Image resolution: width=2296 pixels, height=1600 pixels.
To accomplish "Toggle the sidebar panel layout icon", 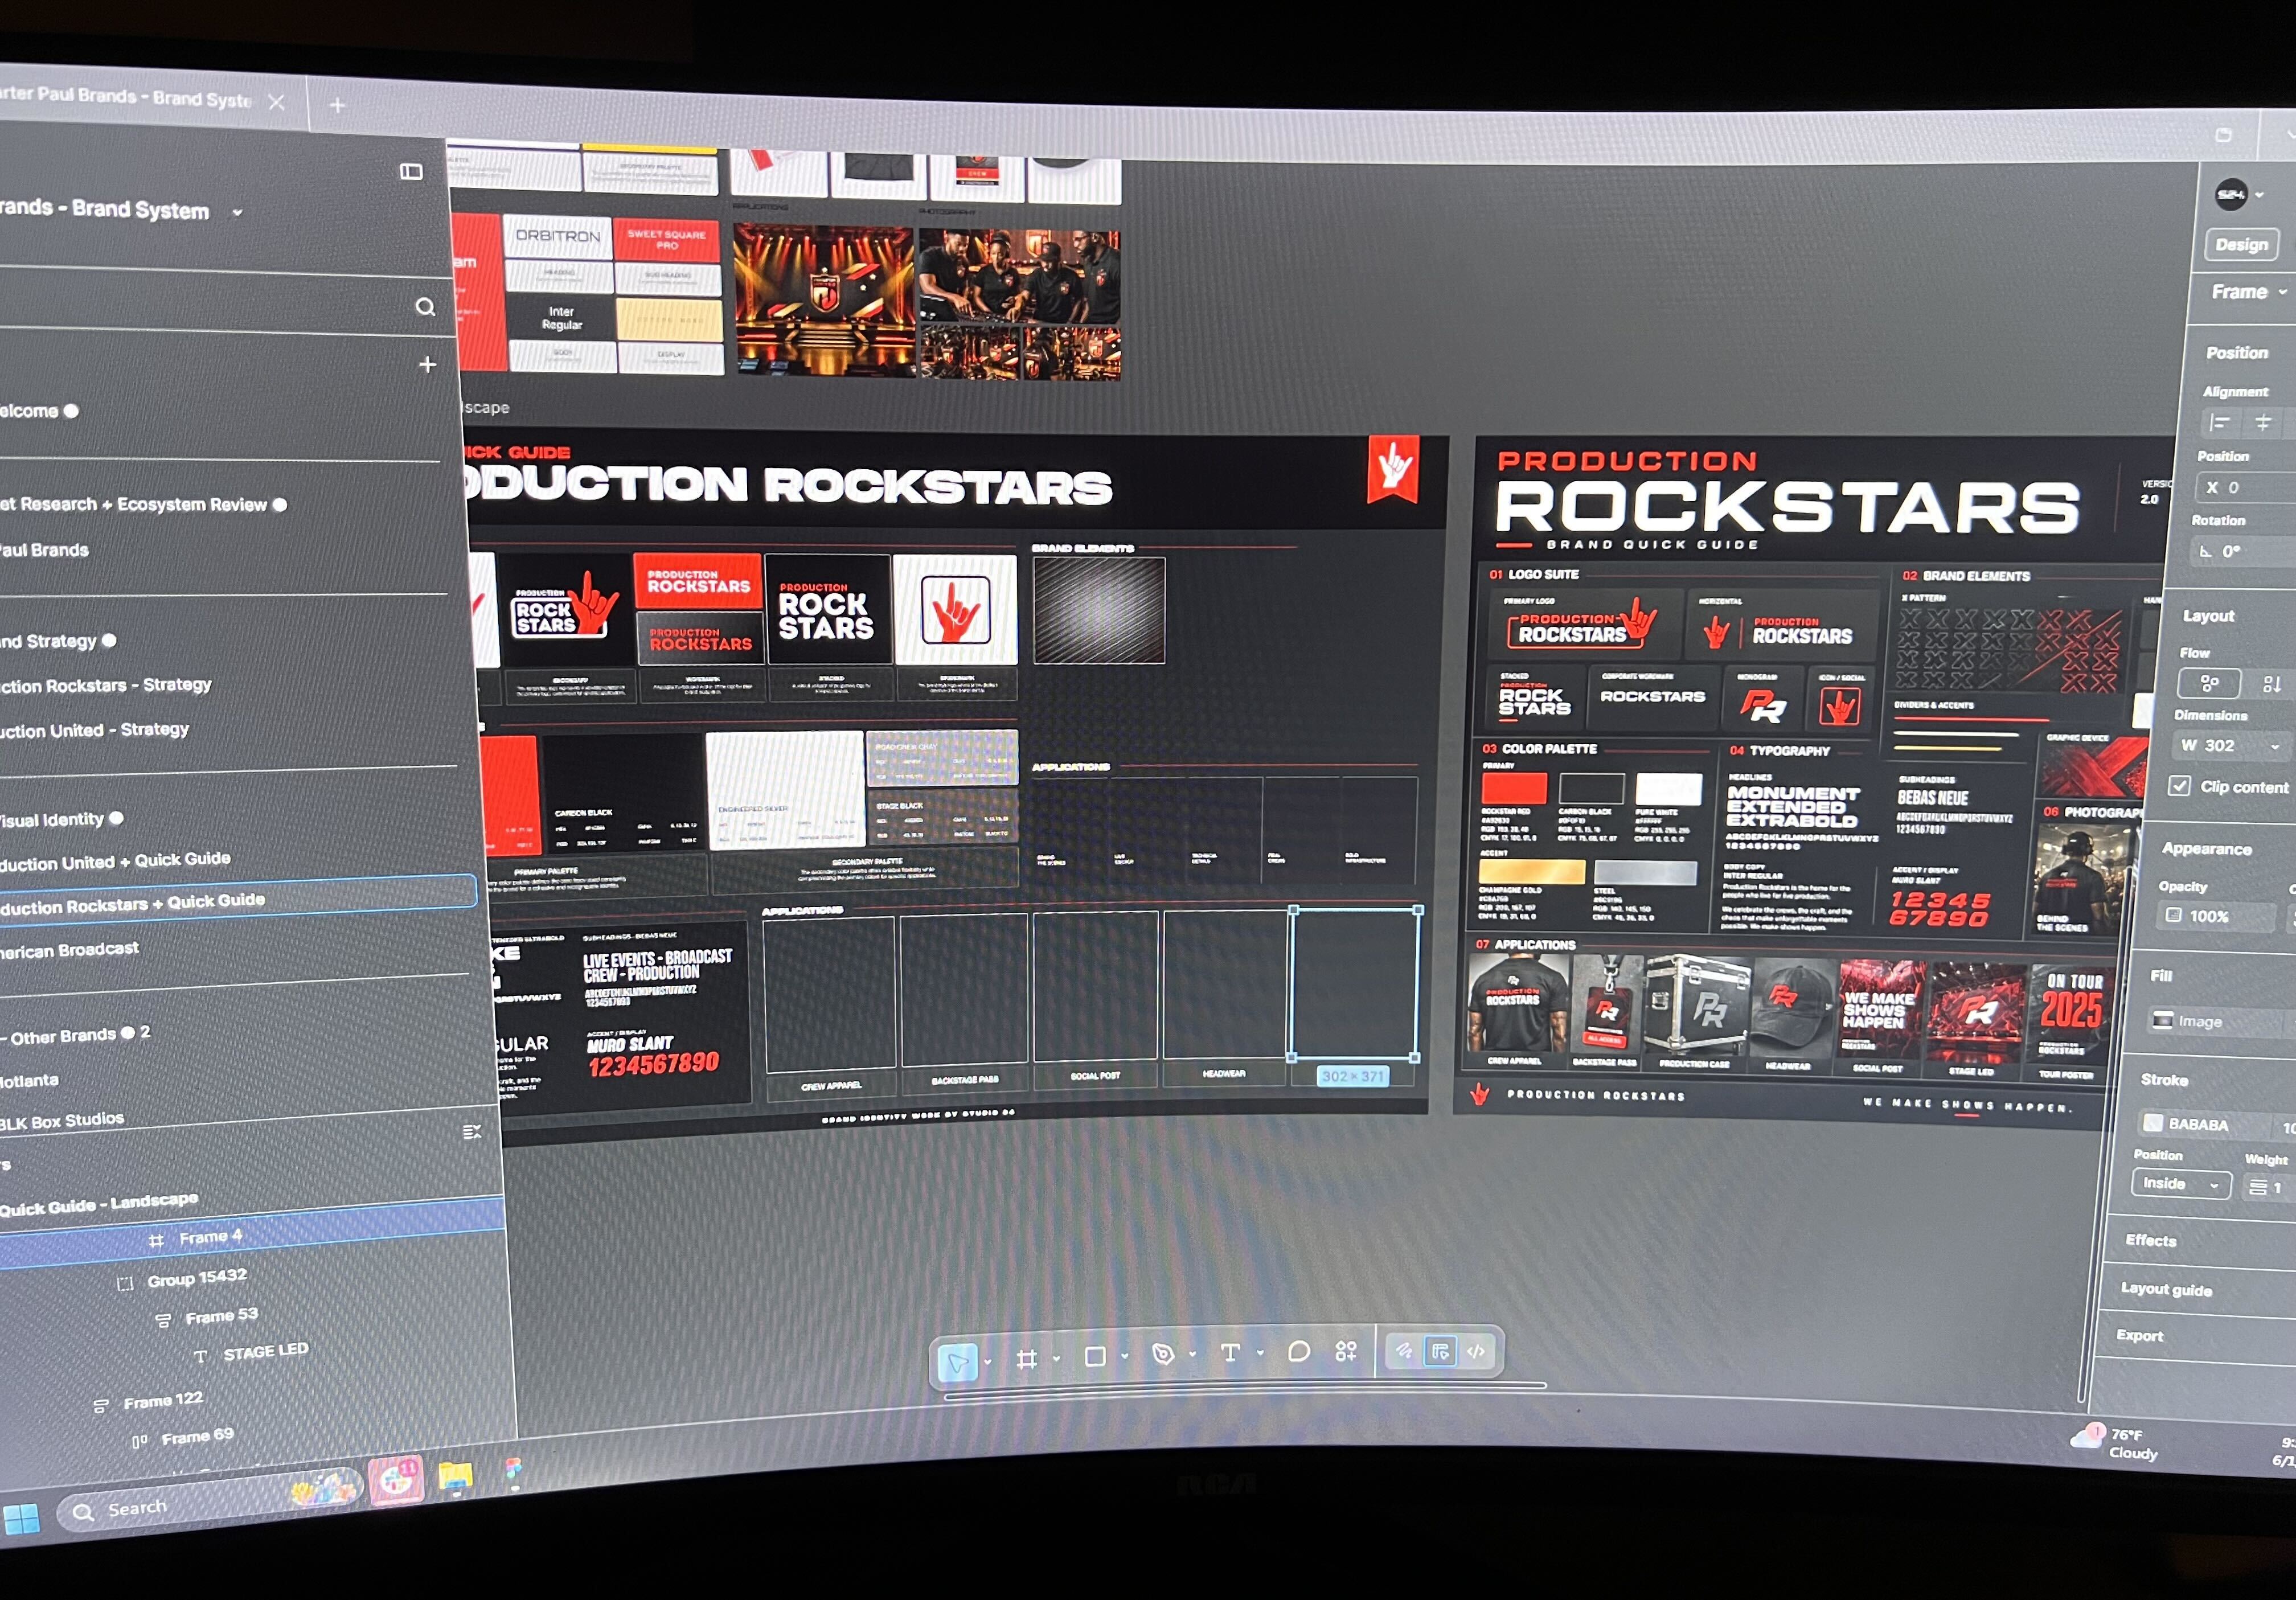I will tap(411, 172).
